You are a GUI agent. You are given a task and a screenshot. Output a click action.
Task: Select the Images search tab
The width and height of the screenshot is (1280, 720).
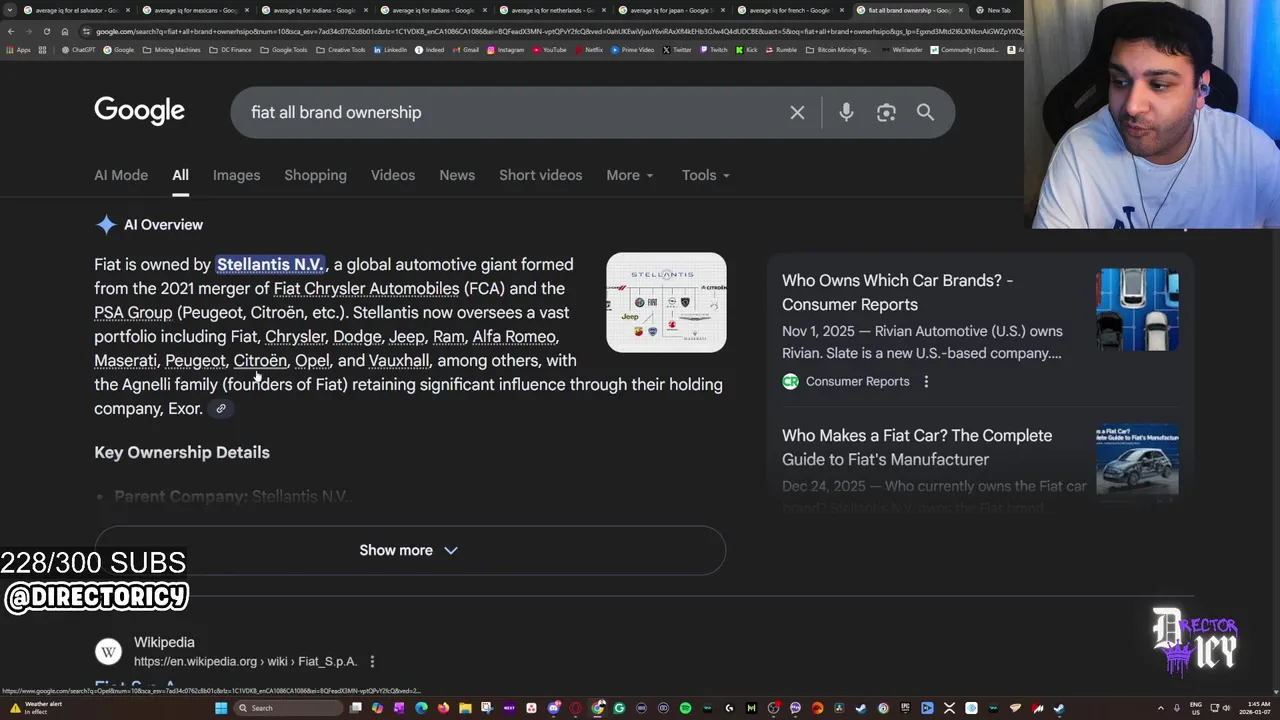coord(236,175)
